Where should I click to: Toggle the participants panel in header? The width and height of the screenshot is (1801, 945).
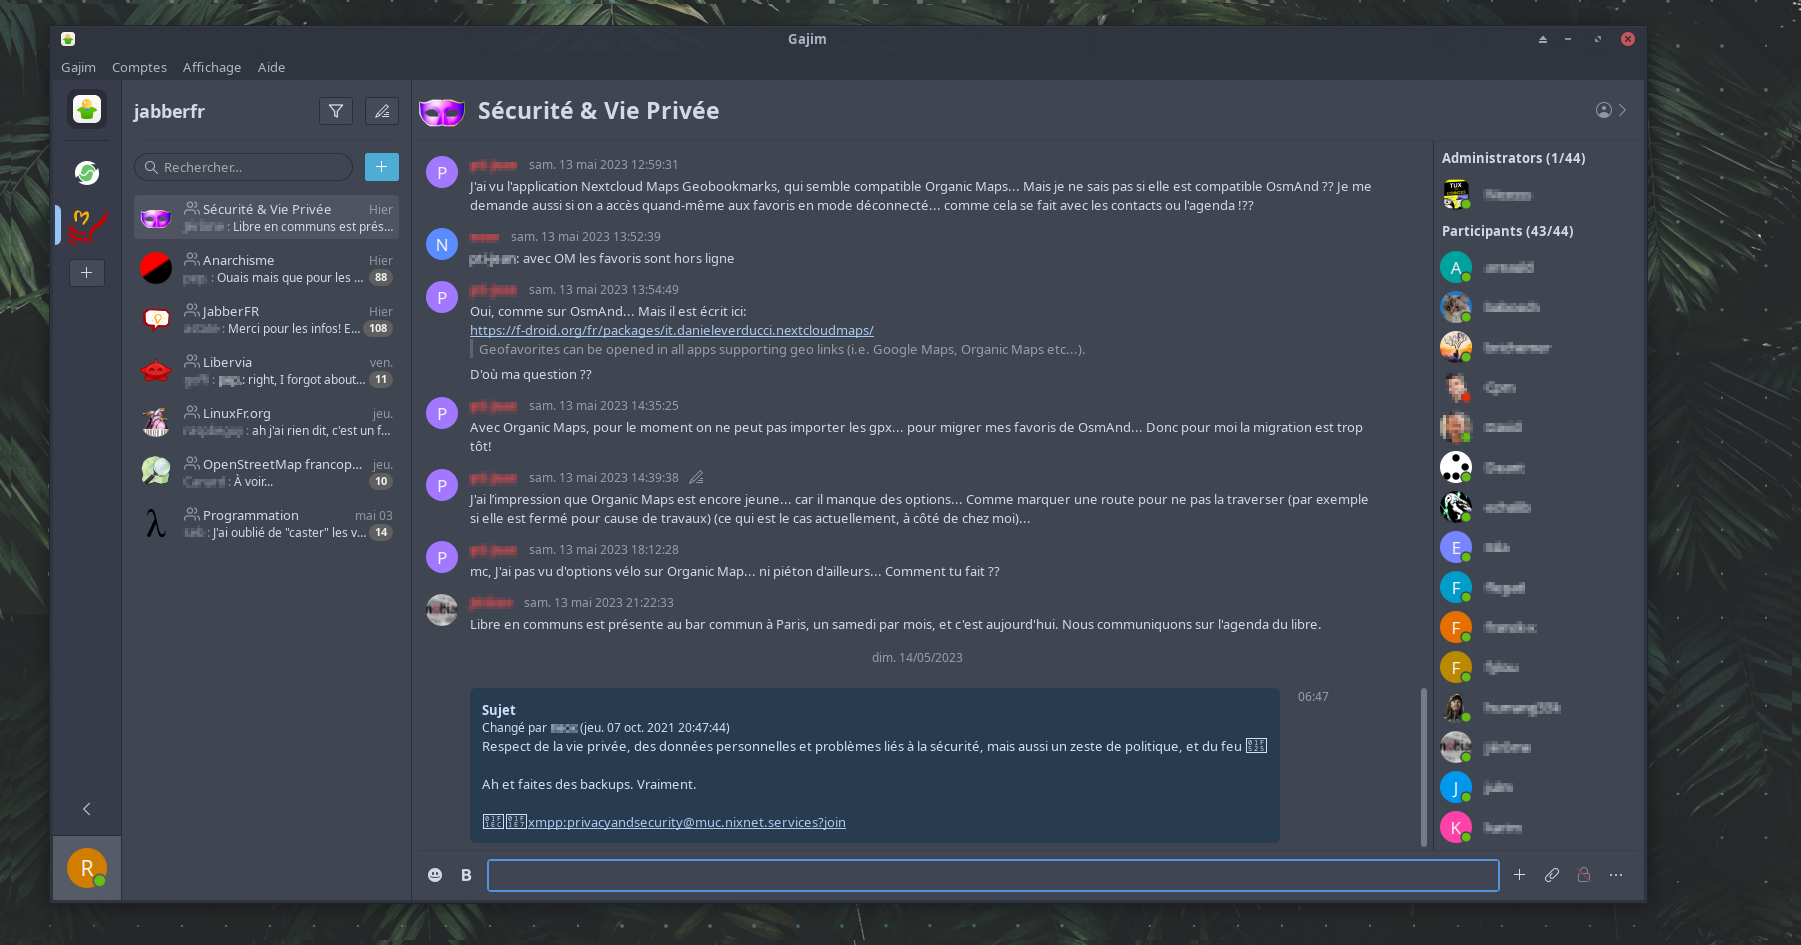pos(1610,110)
